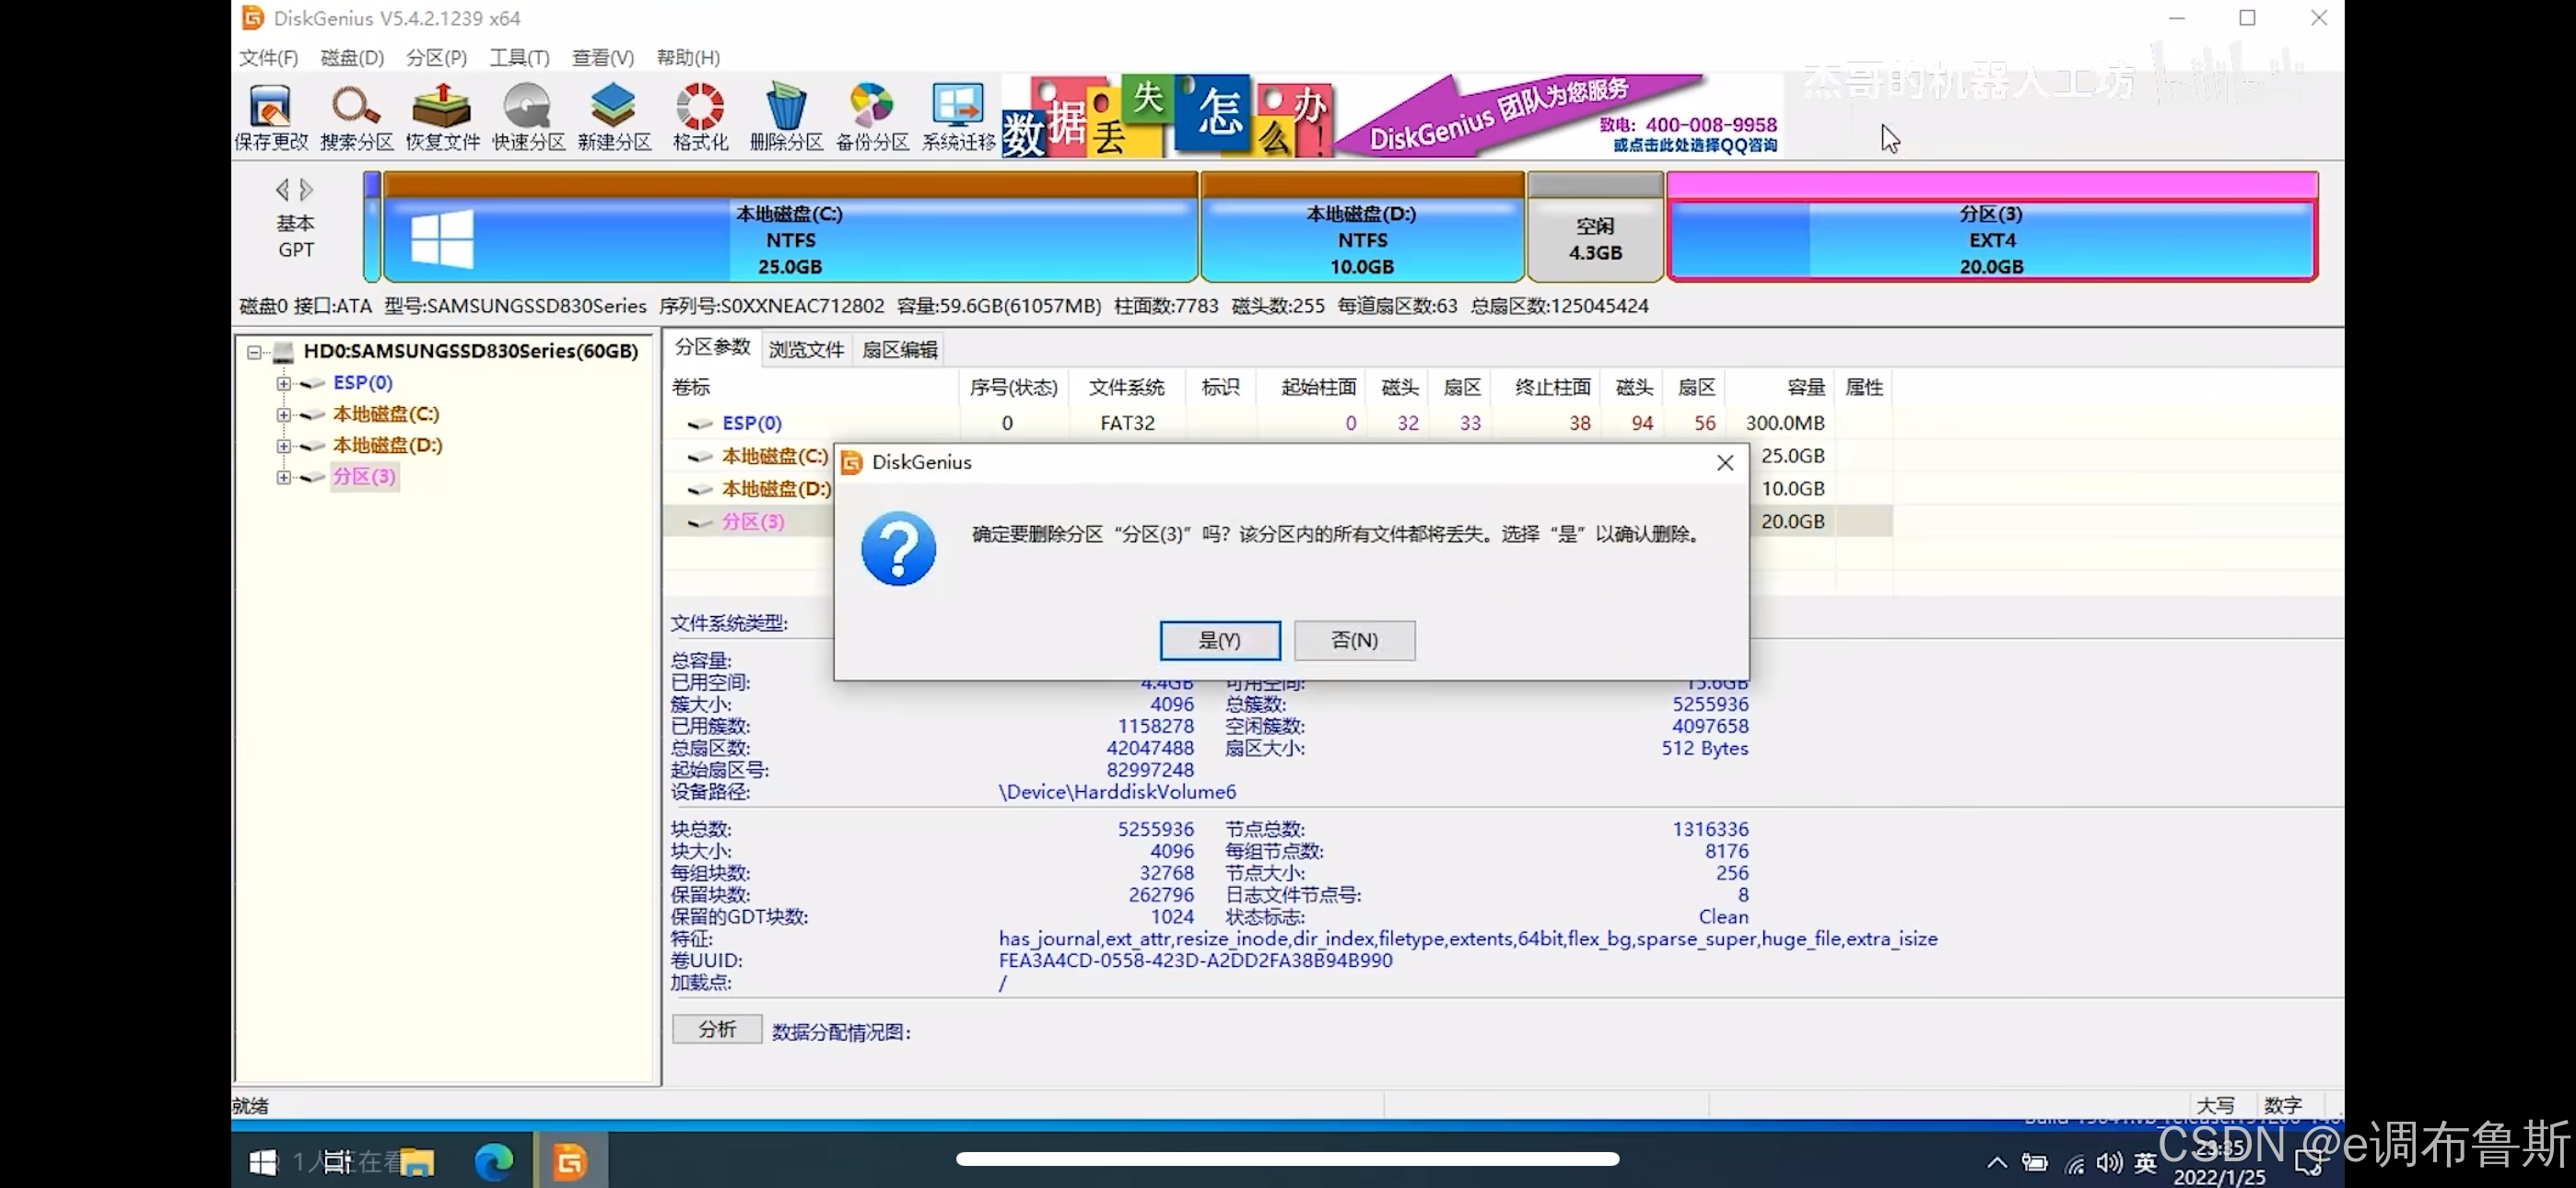Open the Windows Start menu
This screenshot has height=1188, width=2576.
tap(263, 1161)
